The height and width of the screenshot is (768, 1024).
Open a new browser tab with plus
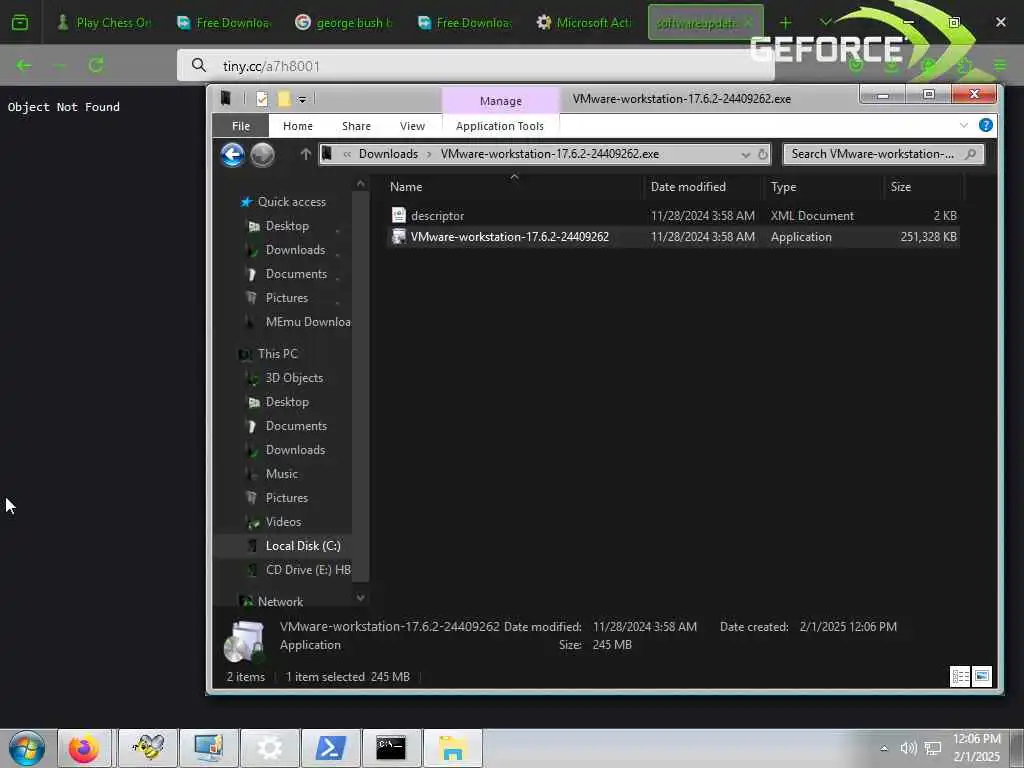785,23
